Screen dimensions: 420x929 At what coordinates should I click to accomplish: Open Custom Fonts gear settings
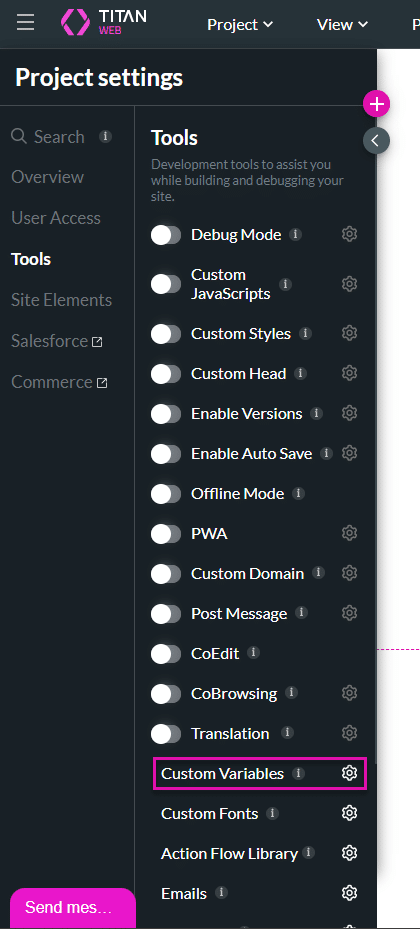tap(350, 813)
